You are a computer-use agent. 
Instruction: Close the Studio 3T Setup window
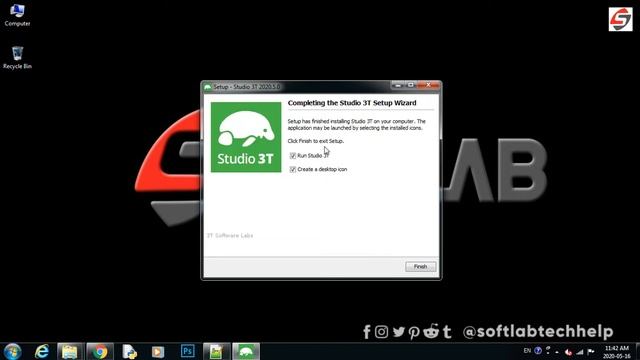click(x=428, y=85)
